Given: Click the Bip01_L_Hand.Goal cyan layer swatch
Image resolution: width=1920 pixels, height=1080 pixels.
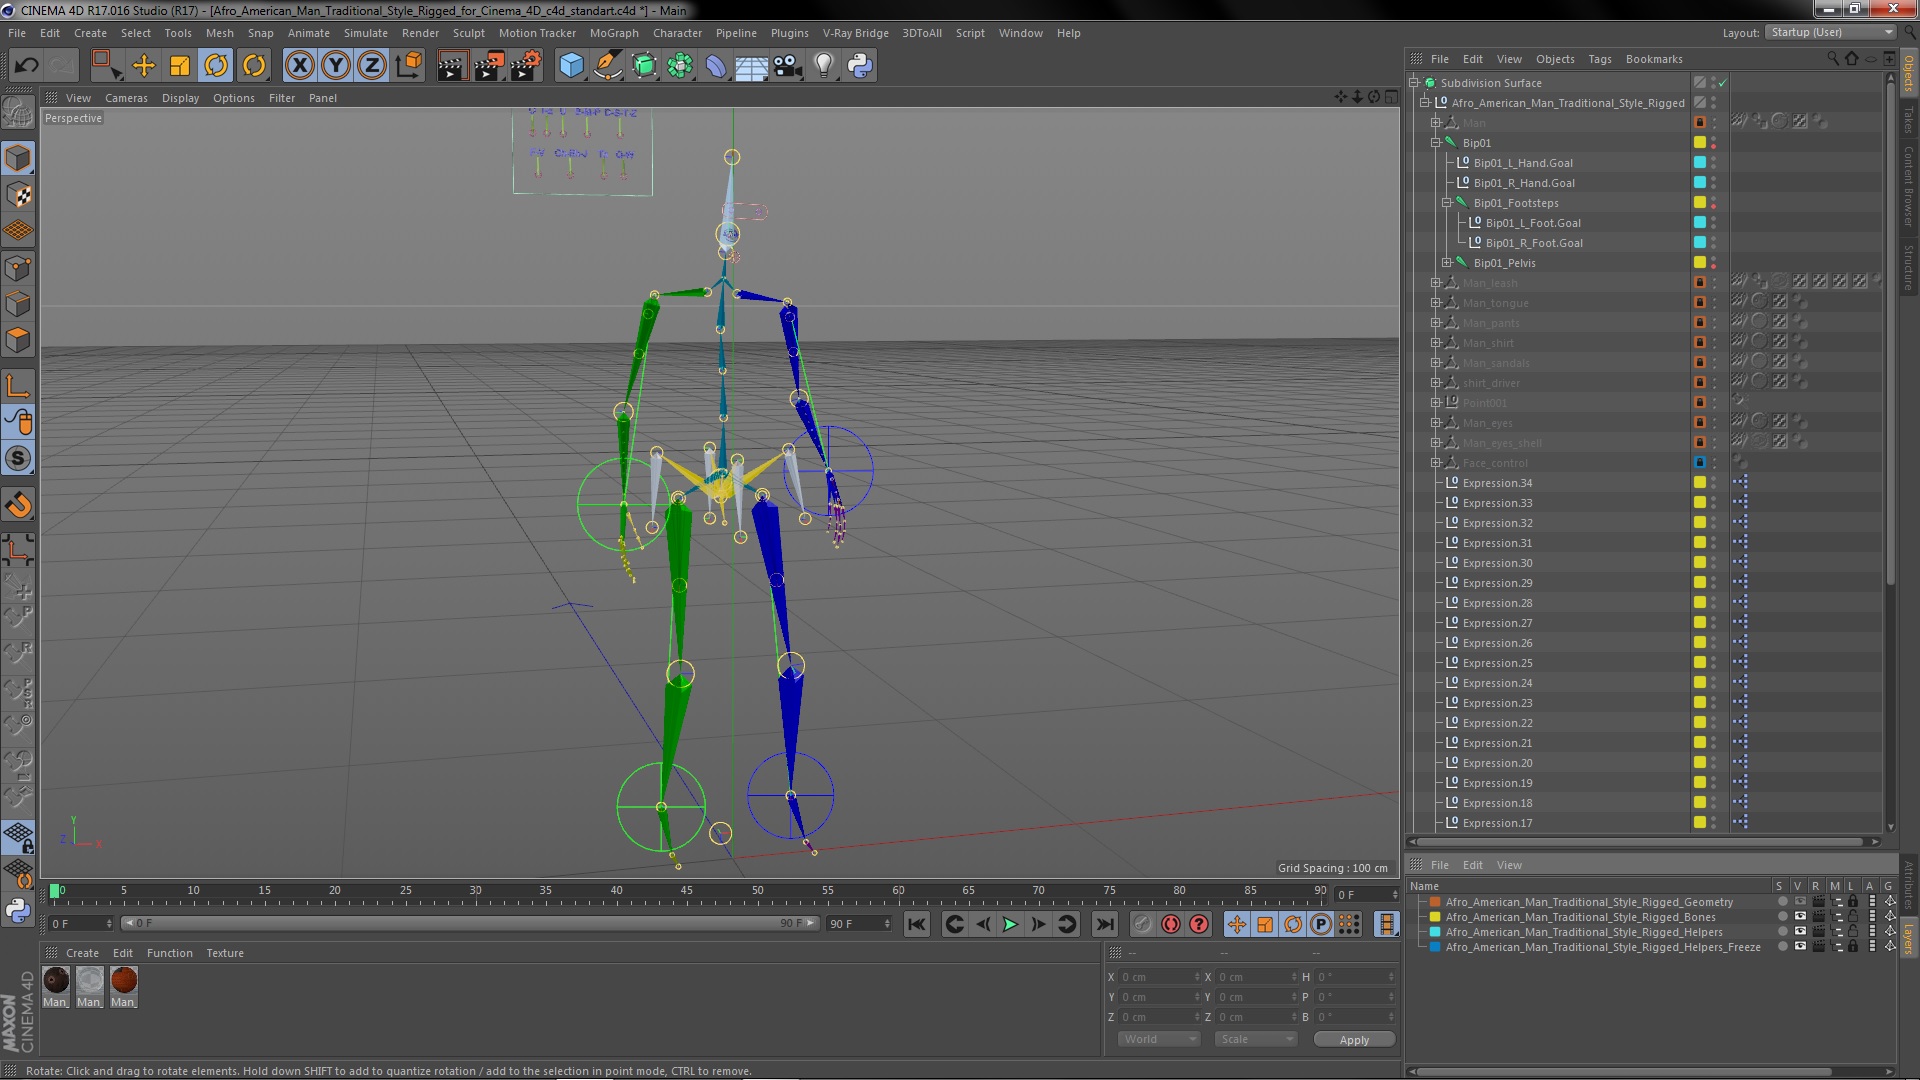Looking at the screenshot, I should [x=1699, y=163].
